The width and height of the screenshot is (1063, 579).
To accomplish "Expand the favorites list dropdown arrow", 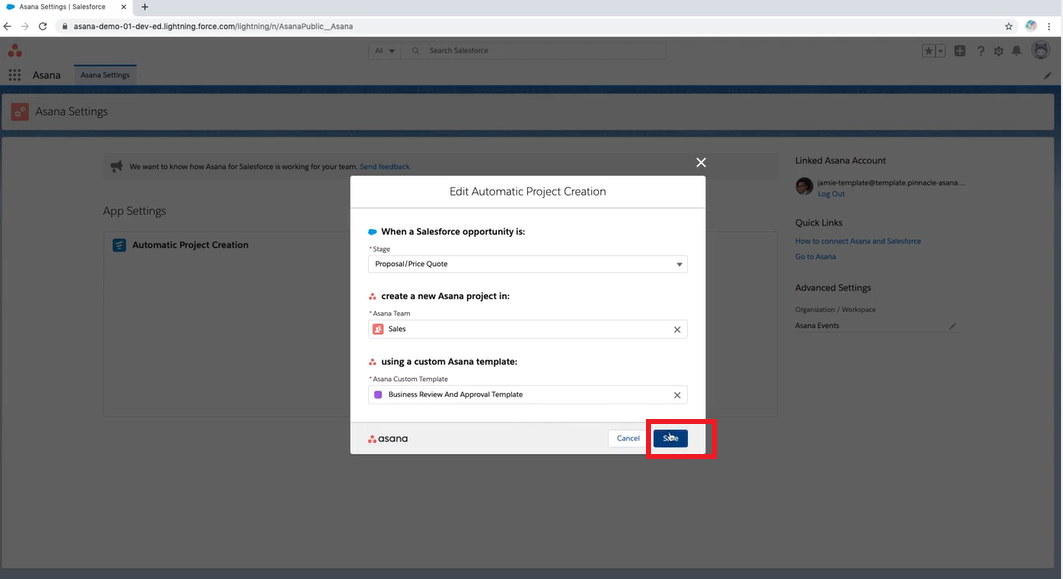I will (x=941, y=51).
